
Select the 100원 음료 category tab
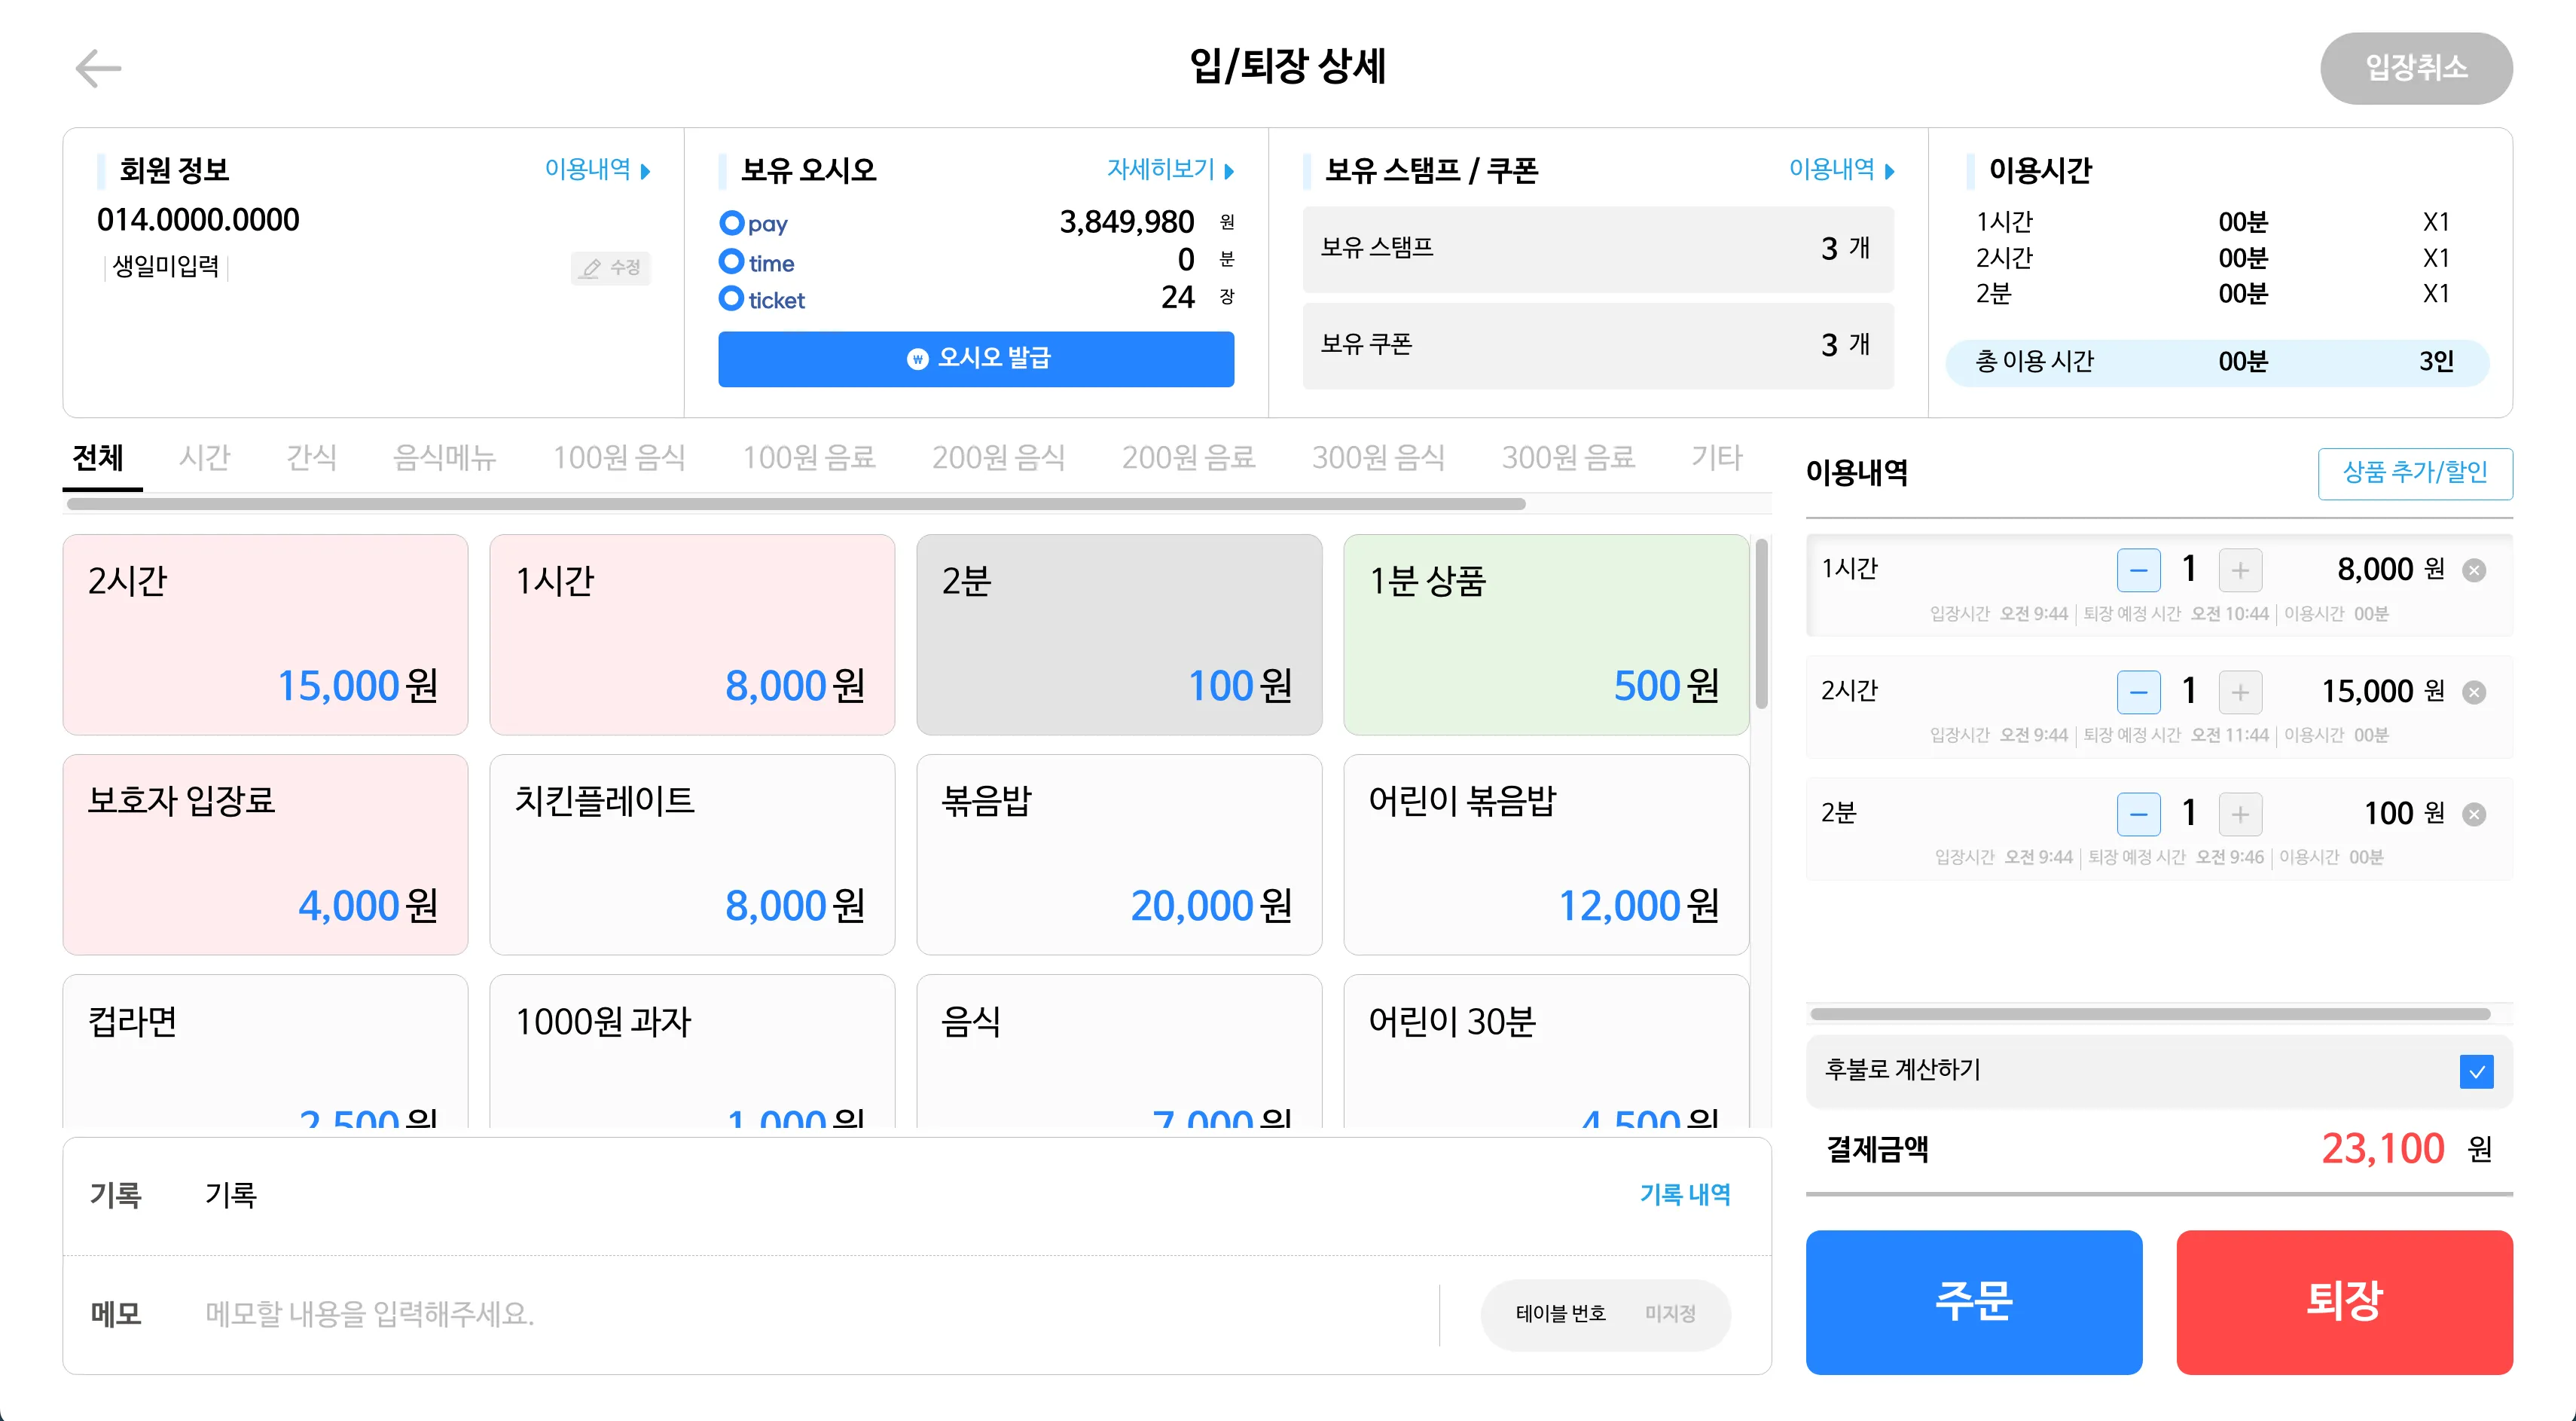(x=808, y=458)
